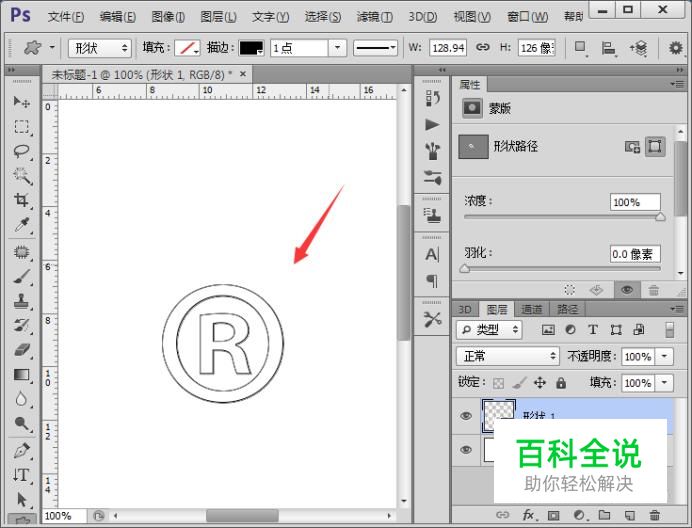Image resolution: width=692 pixels, height=528 pixels.
Task: Choose the Eraser tool
Action: (21, 350)
